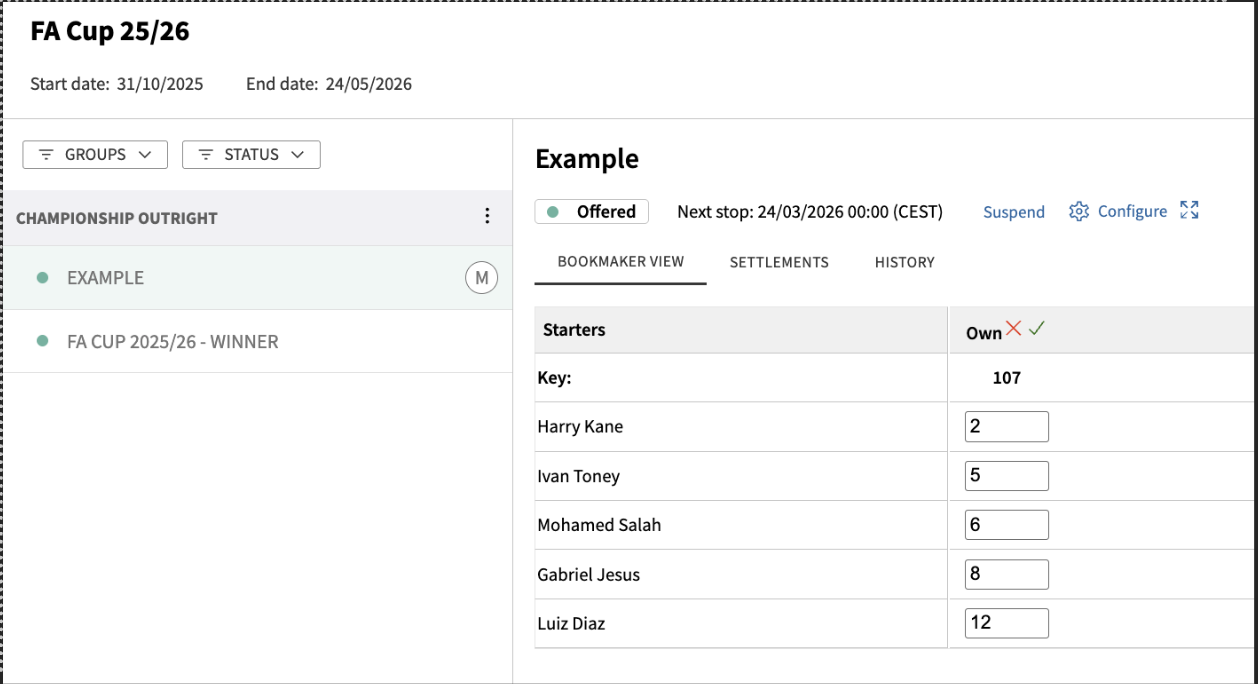Click the Configure gear icon
This screenshot has height=684, width=1258.
[x=1078, y=211]
